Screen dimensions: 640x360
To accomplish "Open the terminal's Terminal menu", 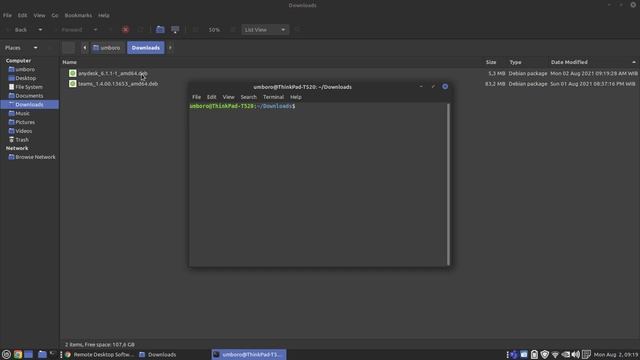I will click(273, 97).
